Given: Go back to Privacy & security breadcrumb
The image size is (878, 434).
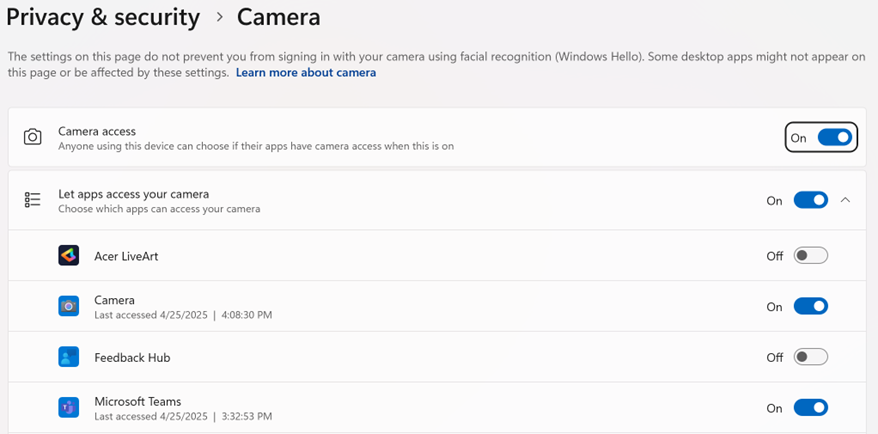Looking at the screenshot, I should tap(103, 17).
